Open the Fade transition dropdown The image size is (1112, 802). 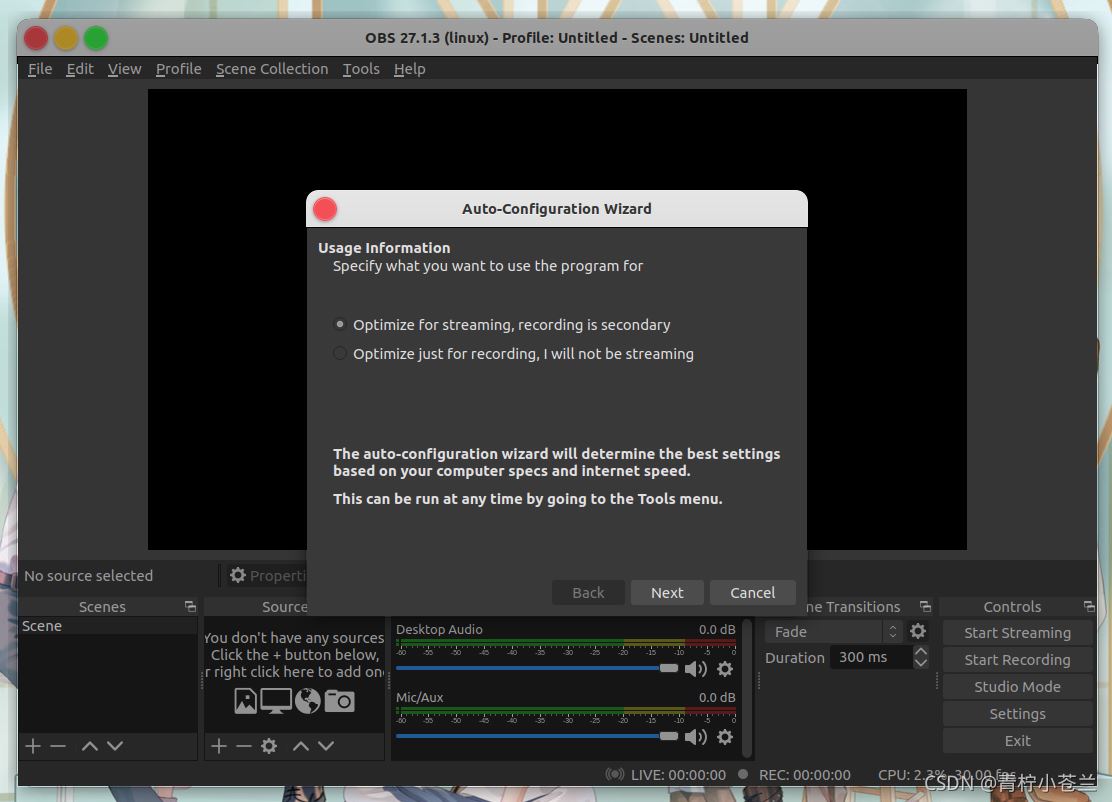833,631
